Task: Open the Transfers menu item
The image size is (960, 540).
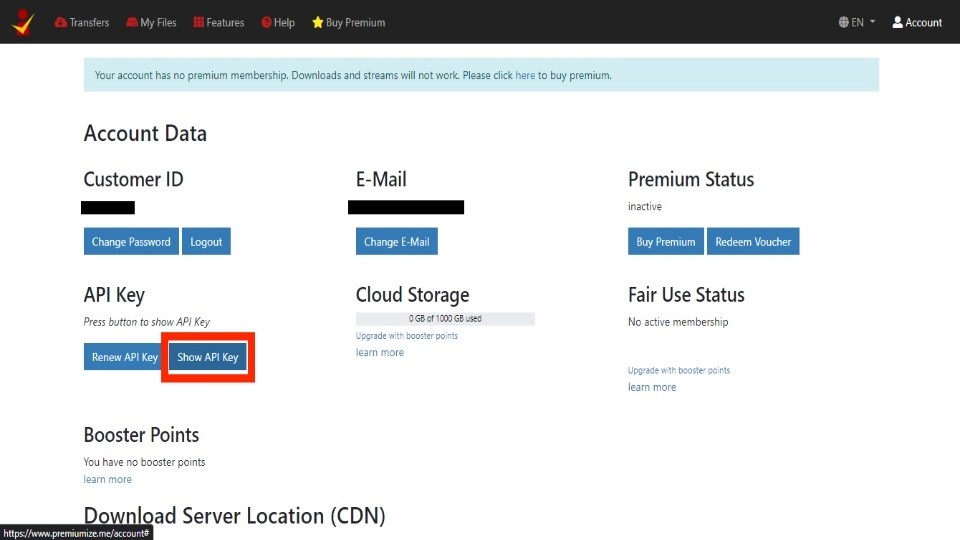Action: [81, 22]
